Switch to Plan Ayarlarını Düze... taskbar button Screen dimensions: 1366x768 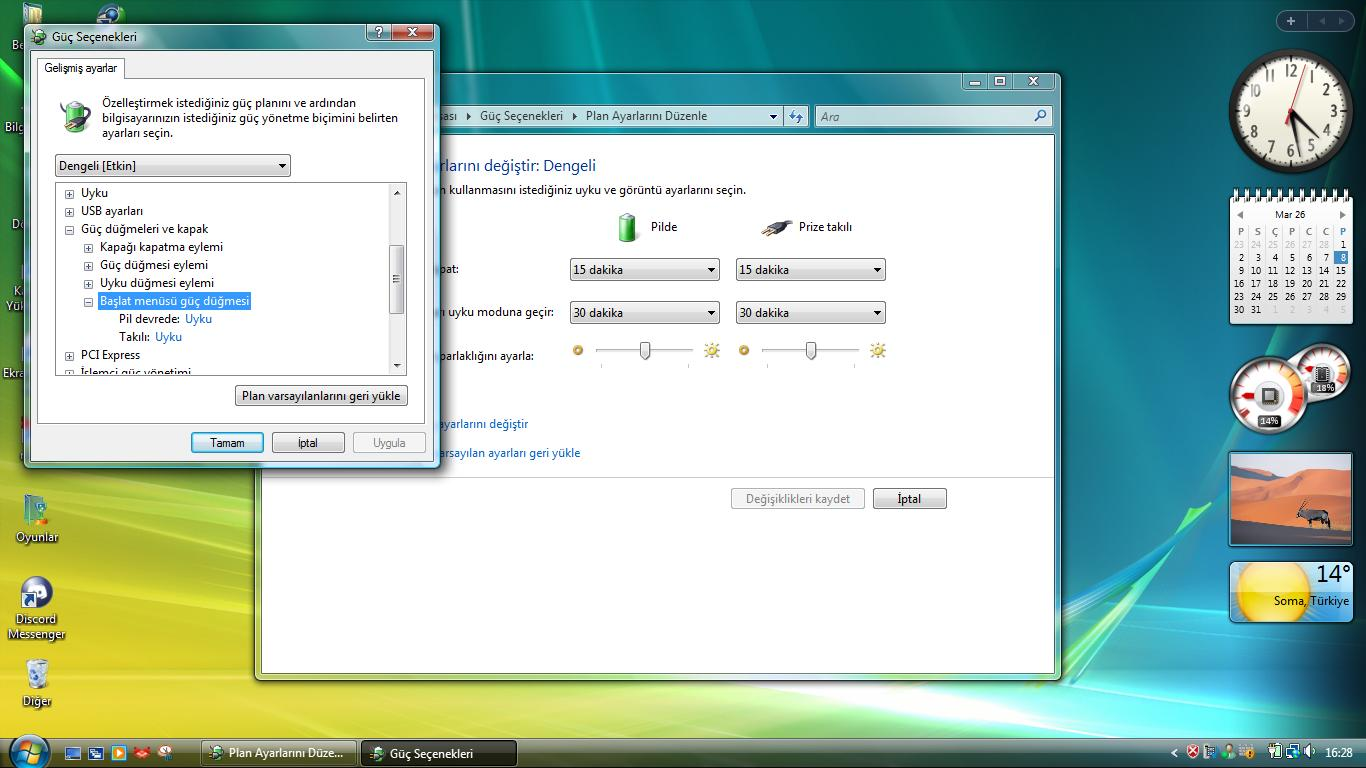click(x=279, y=753)
